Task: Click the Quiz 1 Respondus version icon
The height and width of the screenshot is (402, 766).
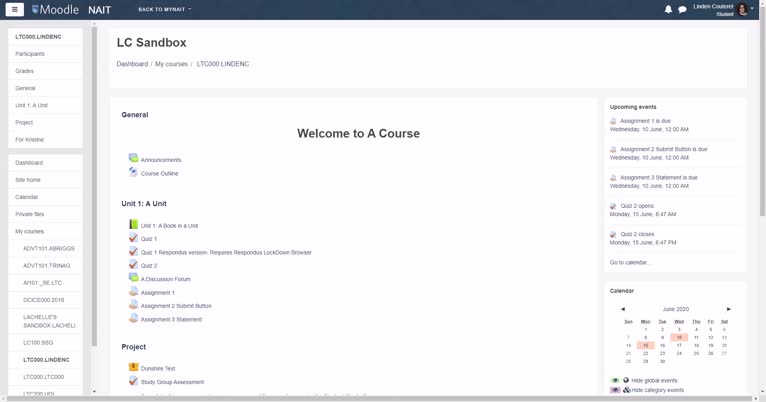Action: [133, 251]
